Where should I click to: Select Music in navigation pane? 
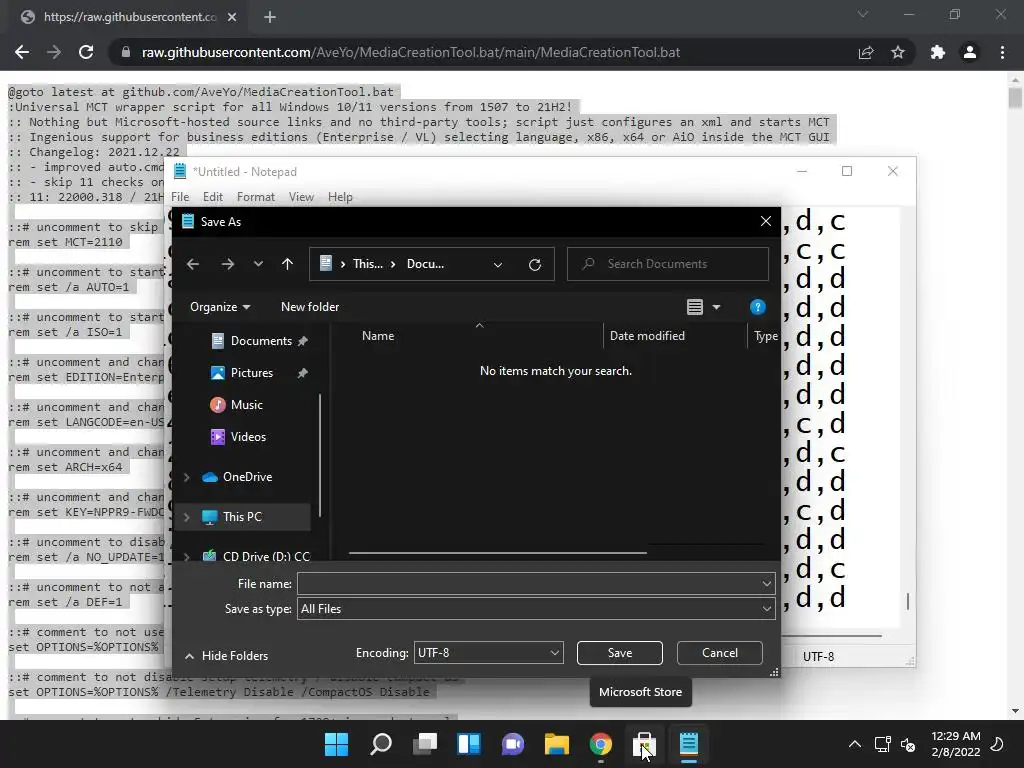tap(246, 405)
